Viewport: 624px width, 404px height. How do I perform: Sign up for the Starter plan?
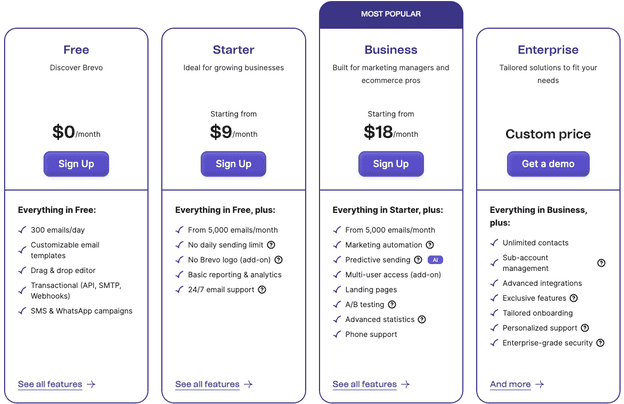coord(233,164)
